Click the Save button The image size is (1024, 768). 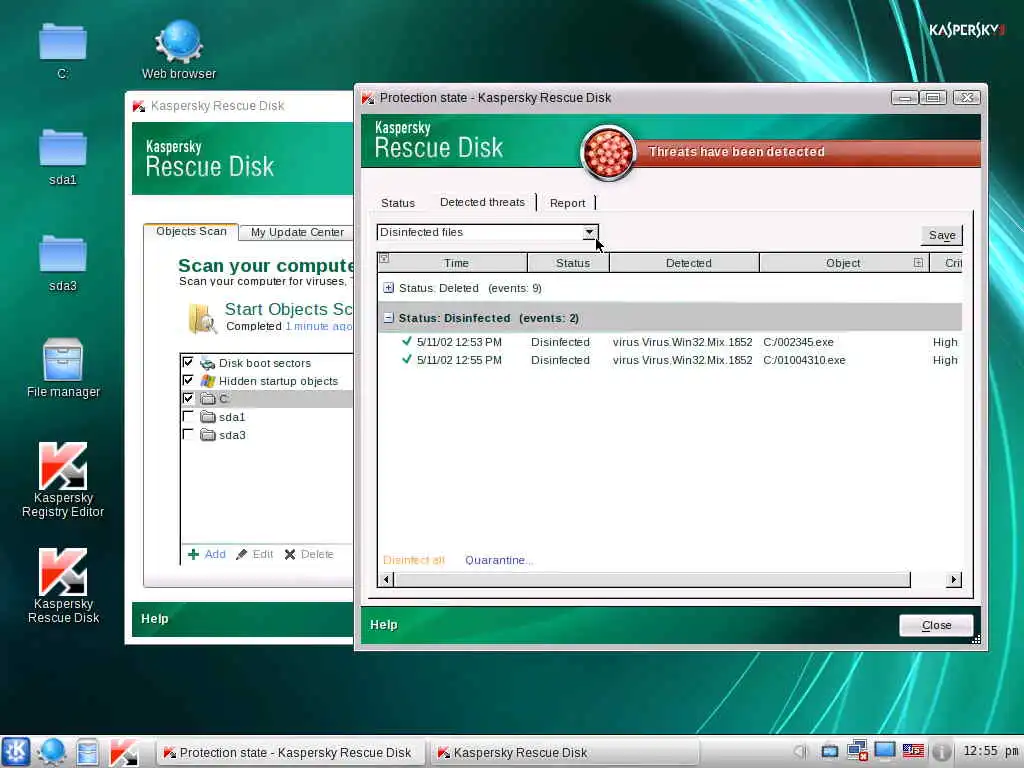point(942,235)
